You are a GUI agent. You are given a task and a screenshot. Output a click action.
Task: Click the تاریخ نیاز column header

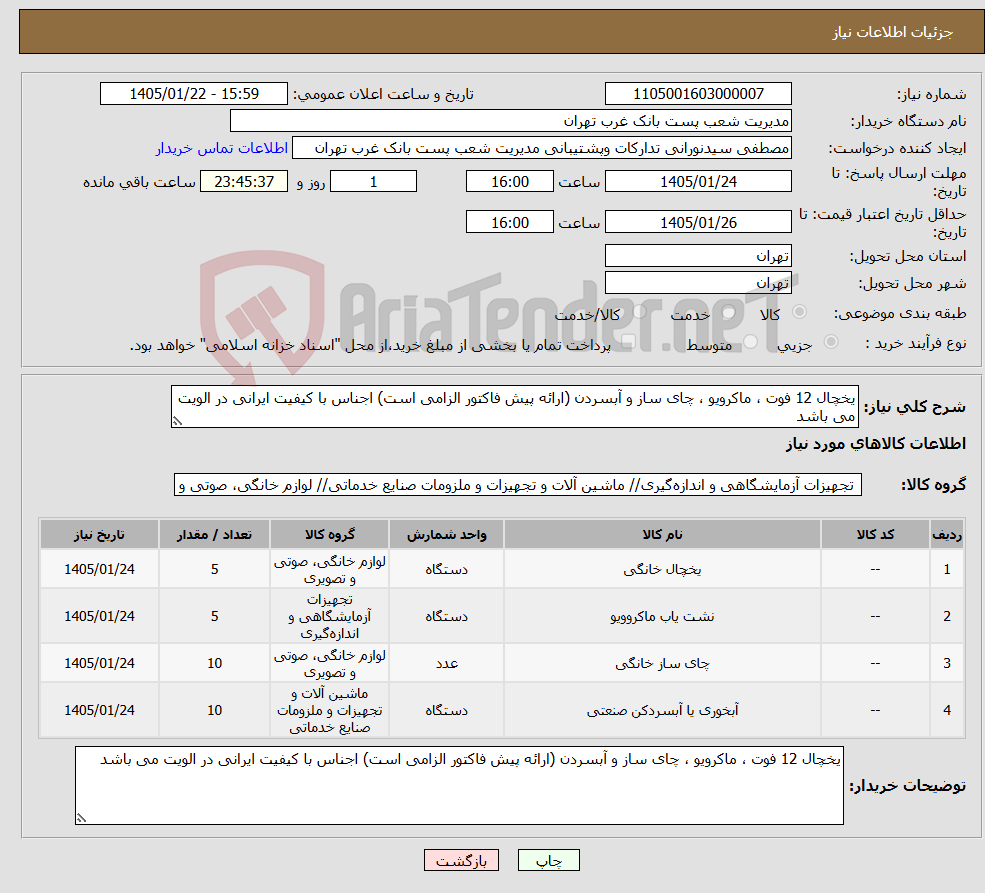coord(99,534)
